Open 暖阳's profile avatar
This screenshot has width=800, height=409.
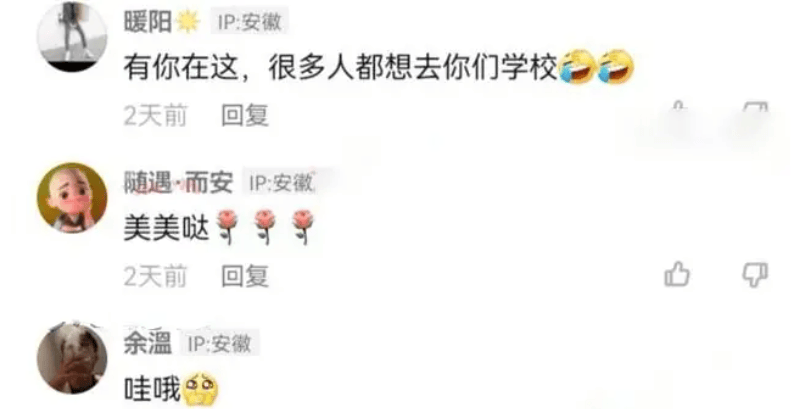coord(72,37)
